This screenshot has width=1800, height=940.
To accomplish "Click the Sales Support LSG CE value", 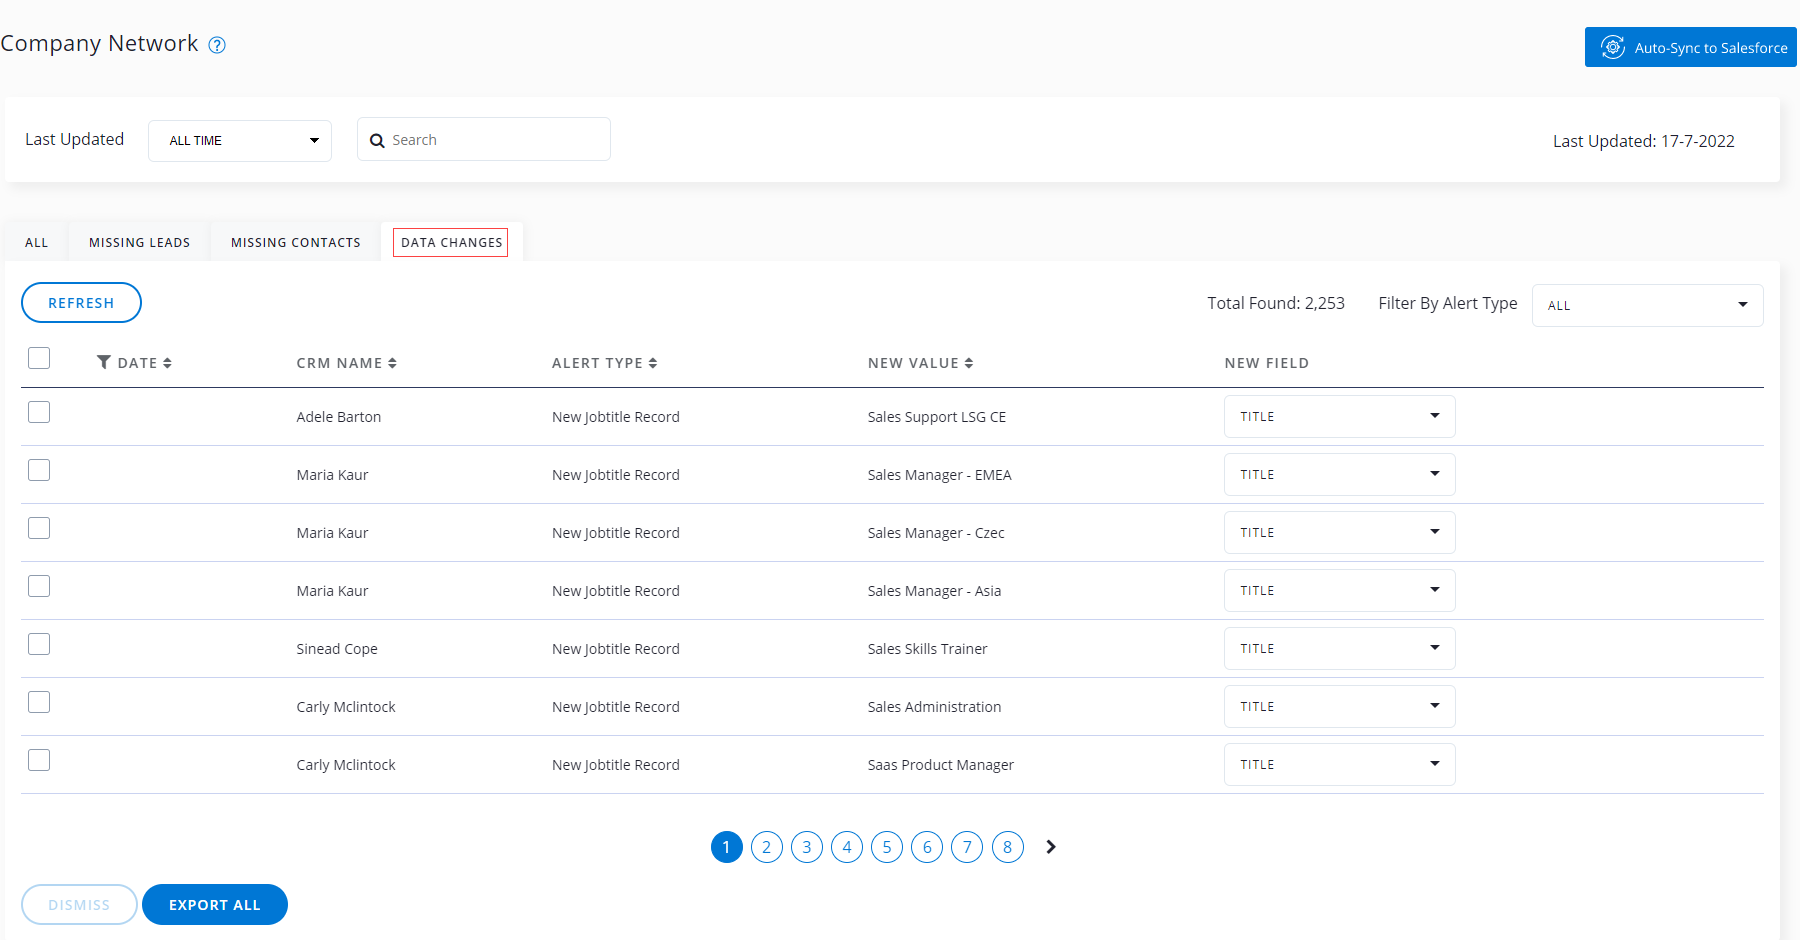I will [x=937, y=417].
